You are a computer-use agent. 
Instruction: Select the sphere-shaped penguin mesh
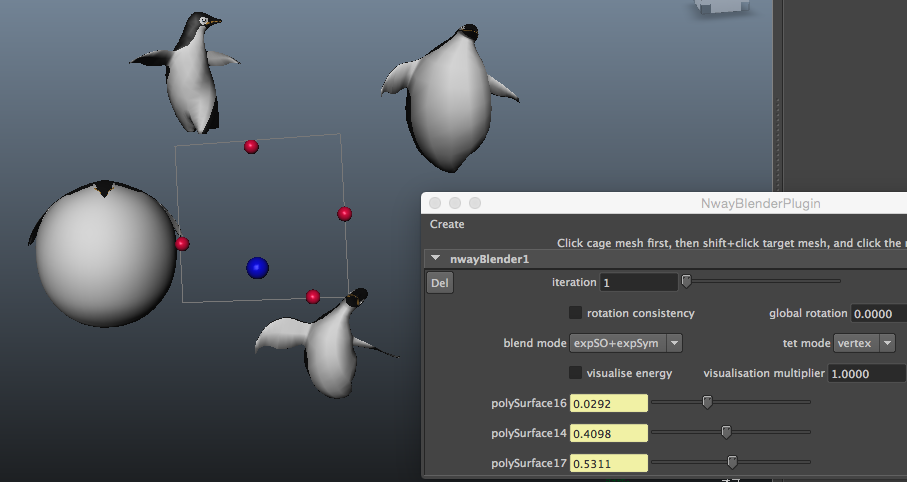pyautogui.click(x=105, y=250)
